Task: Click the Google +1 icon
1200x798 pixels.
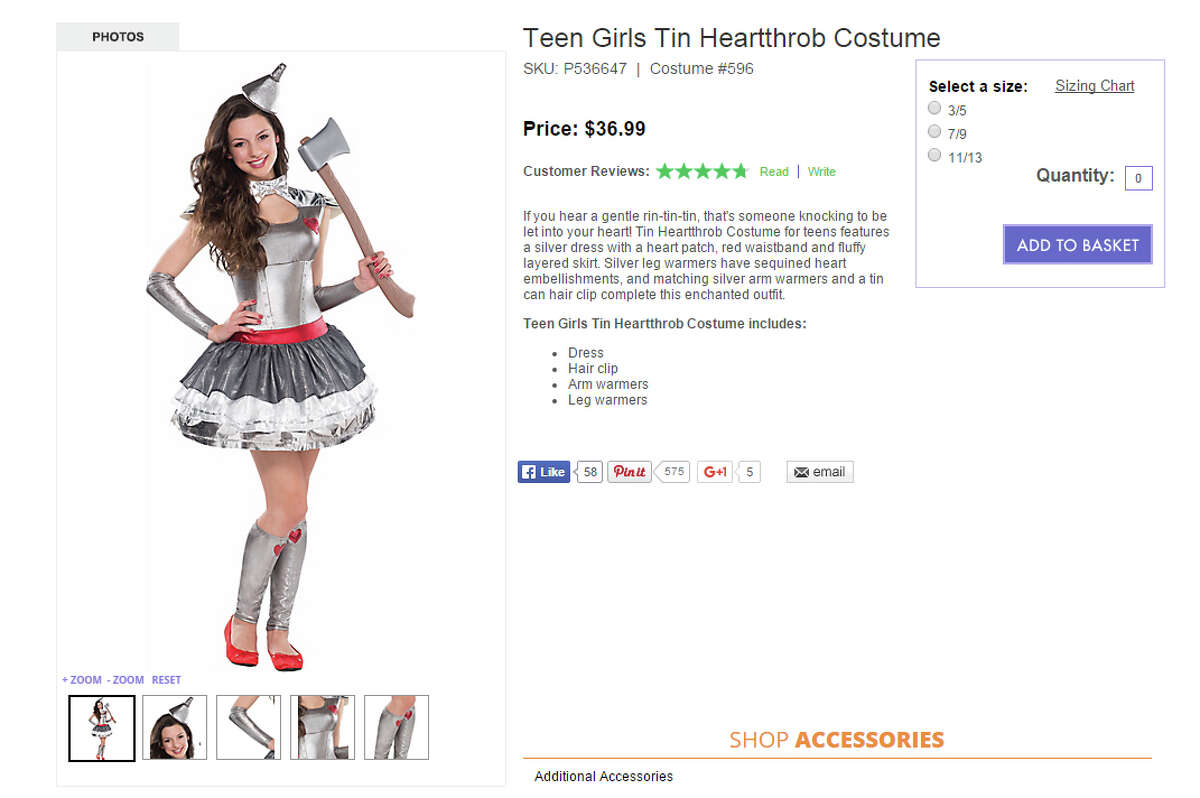Action: point(714,471)
